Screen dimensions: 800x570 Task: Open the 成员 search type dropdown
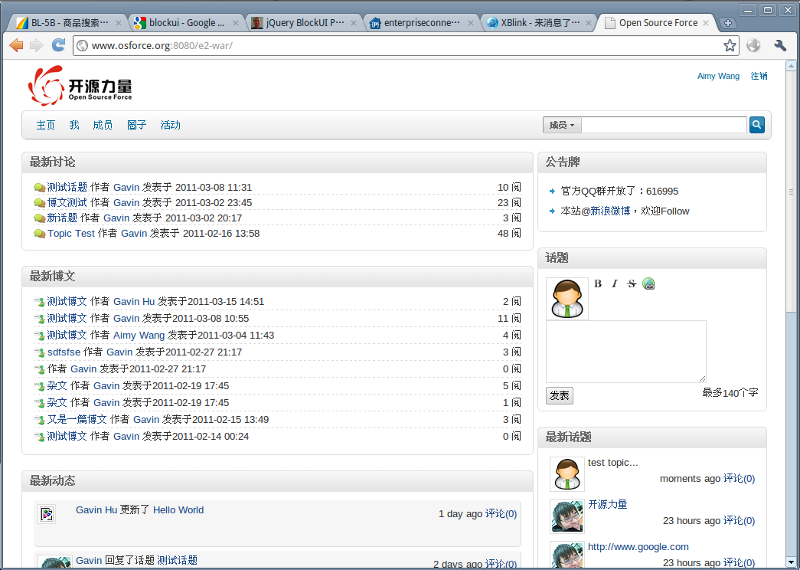(562, 125)
